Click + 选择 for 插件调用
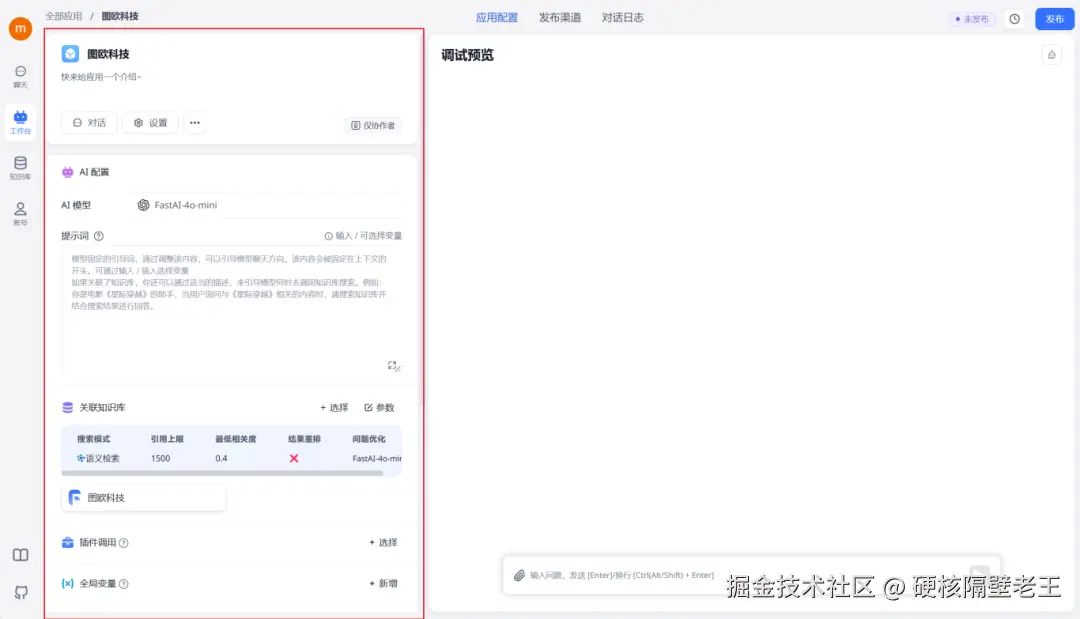1080x619 pixels. (x=384, y=543)
